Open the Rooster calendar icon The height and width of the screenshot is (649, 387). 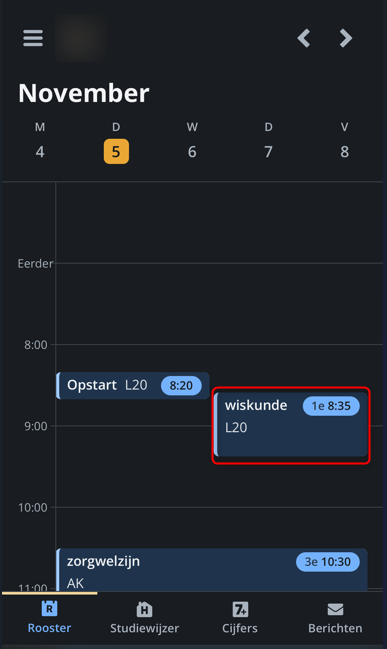49,609
